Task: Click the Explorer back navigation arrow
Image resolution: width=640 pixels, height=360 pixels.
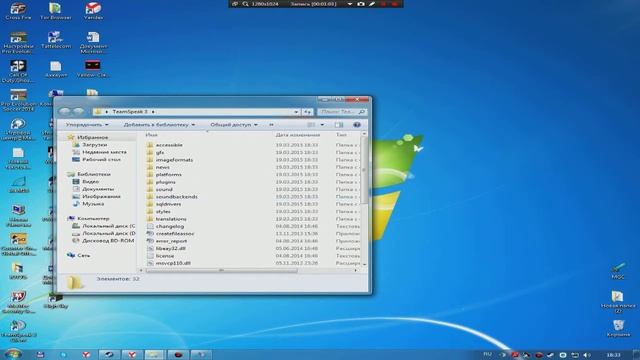Action: coord(65,111)
